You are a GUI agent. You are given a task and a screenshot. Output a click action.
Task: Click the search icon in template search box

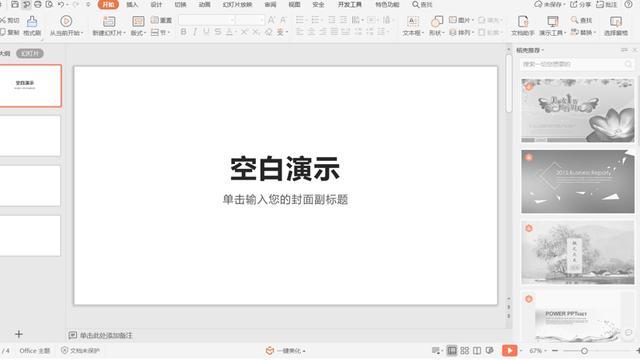click(628, 64)
